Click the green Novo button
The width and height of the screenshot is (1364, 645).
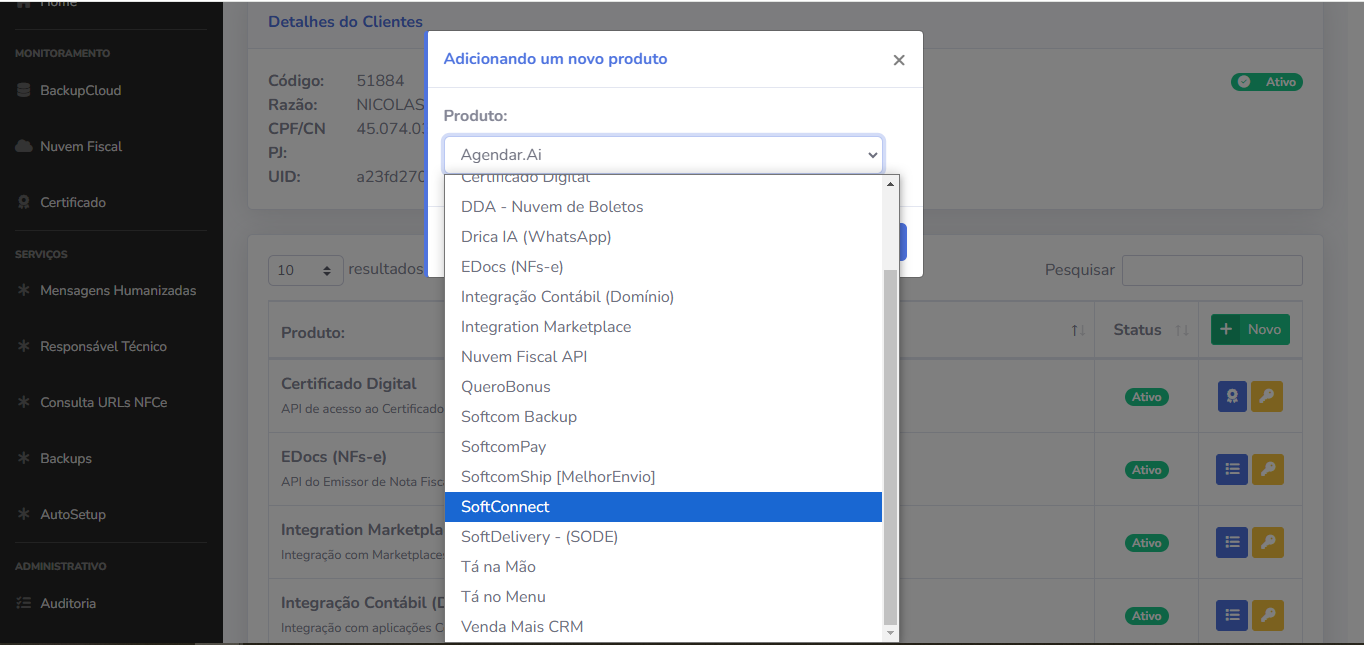pyautogui.click(x=1250, y=329)
